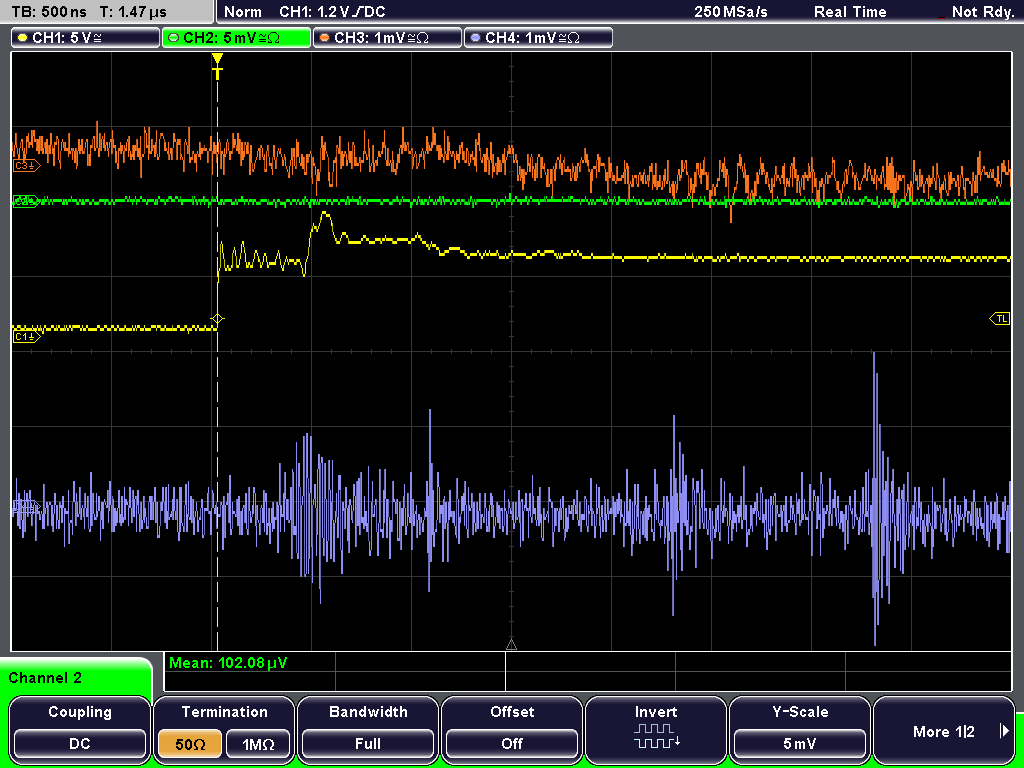Click the C4 ground level marker
The width and height of the screenshot is (1024, 768).
coord(26,507)
